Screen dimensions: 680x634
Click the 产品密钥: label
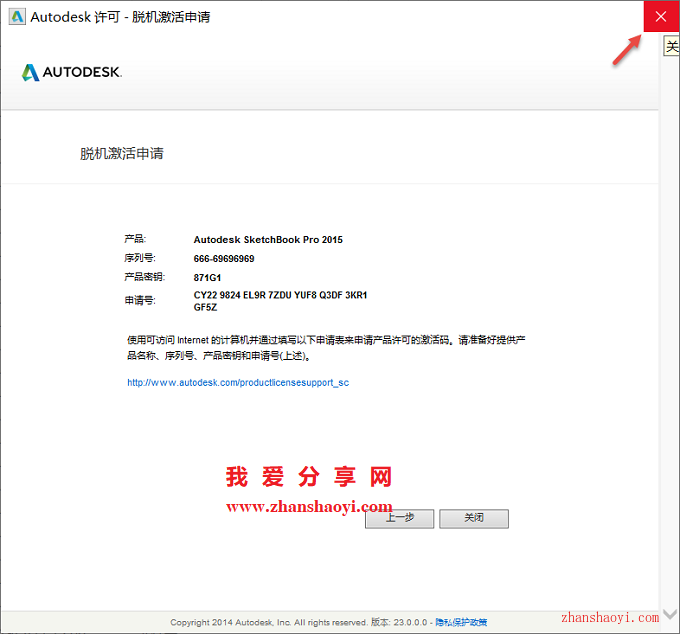(x=144, y=277)
